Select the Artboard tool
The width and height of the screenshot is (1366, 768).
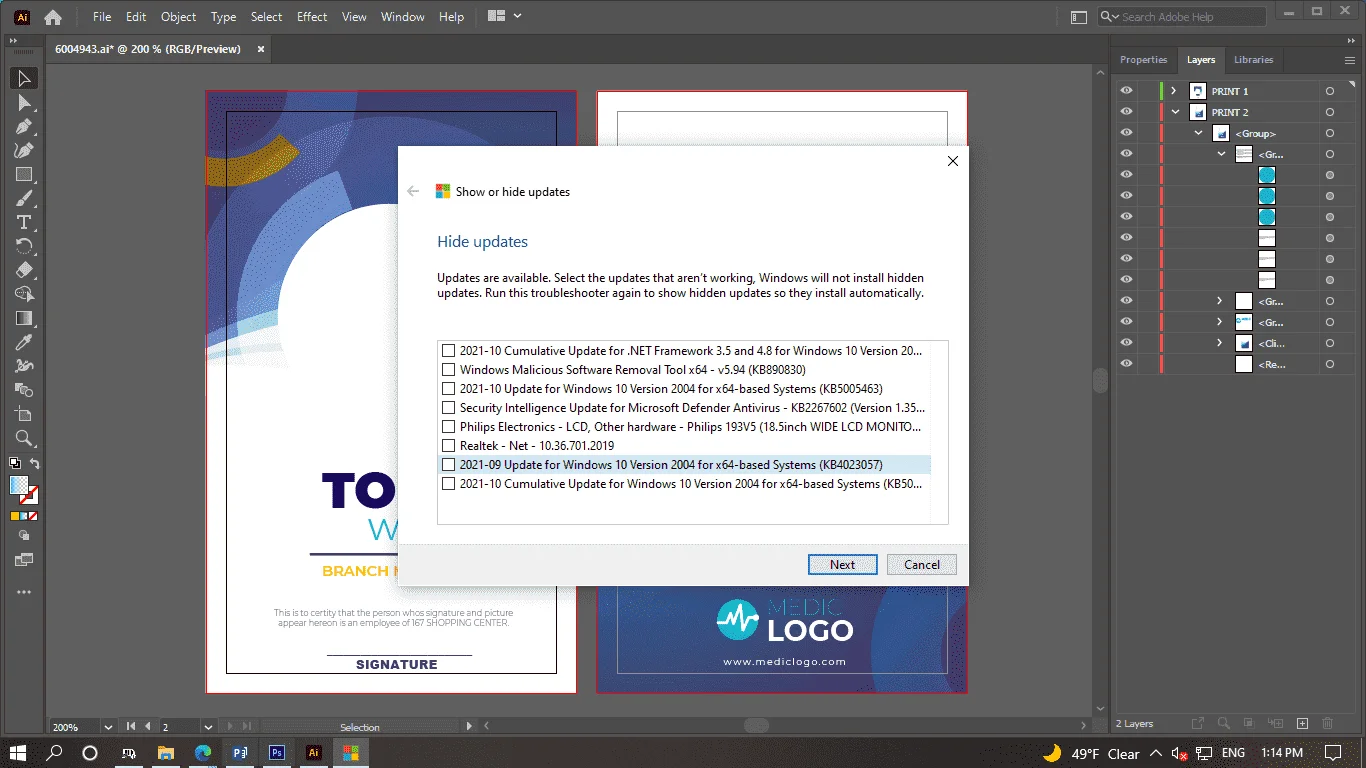click(25, 414)
